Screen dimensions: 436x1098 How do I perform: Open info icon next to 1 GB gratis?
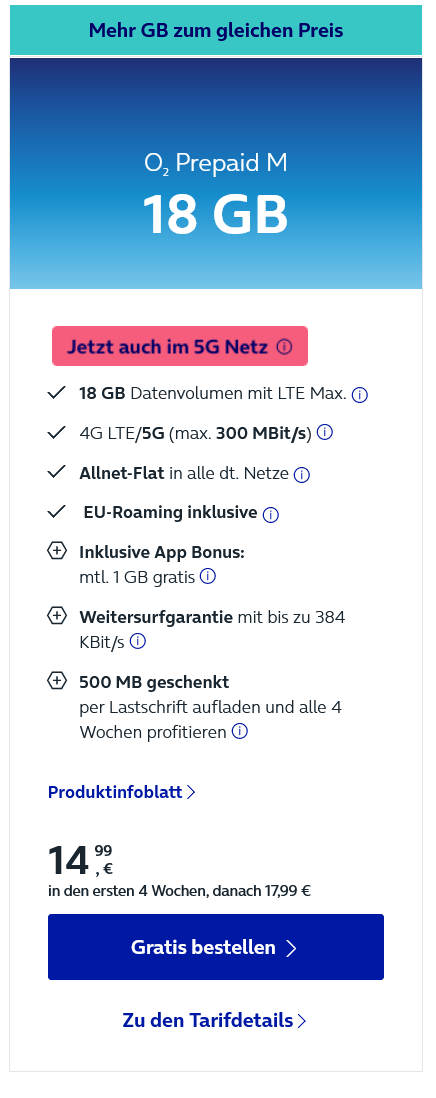click(x=208, y=576)
